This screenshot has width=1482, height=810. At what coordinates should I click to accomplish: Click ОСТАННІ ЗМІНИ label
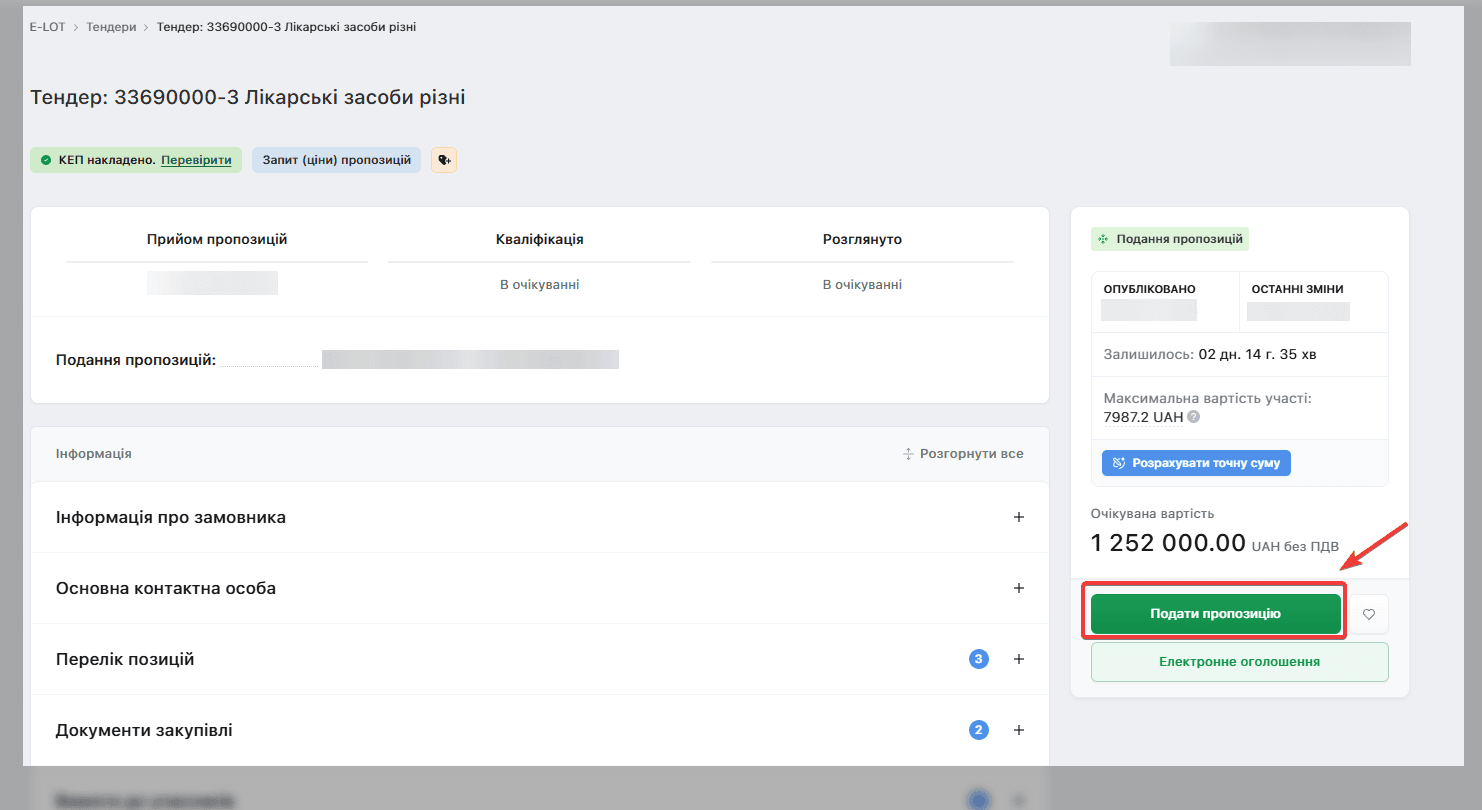click(x=1297, y=289)
